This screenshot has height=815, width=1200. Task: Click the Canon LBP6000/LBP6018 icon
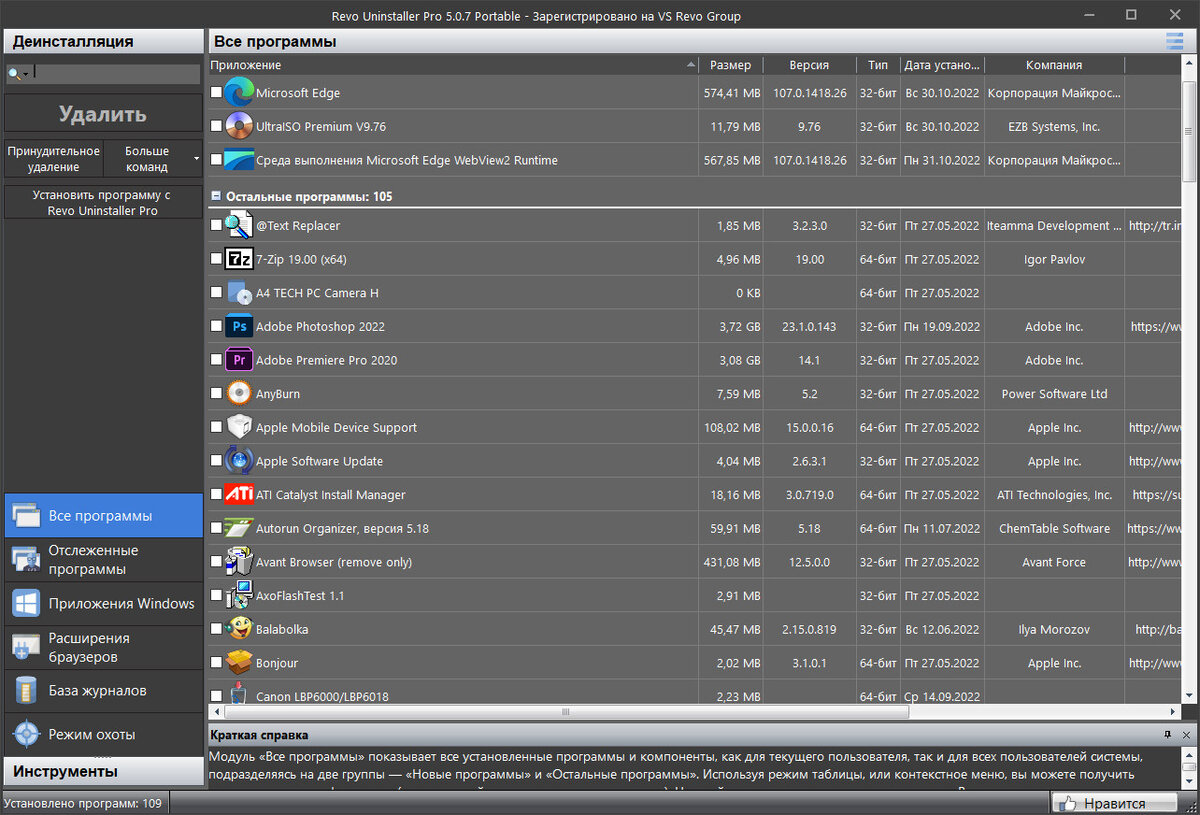[x=239, y=694]
